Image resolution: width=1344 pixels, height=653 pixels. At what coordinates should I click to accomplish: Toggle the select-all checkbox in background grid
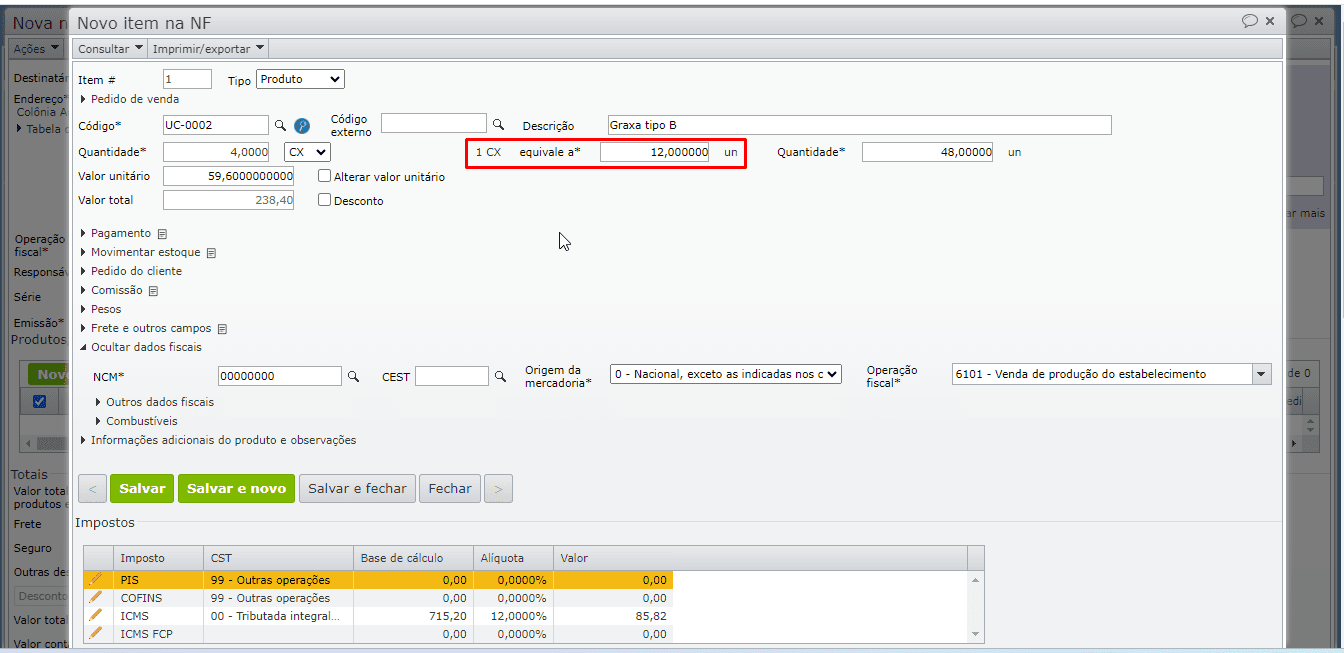39,402
